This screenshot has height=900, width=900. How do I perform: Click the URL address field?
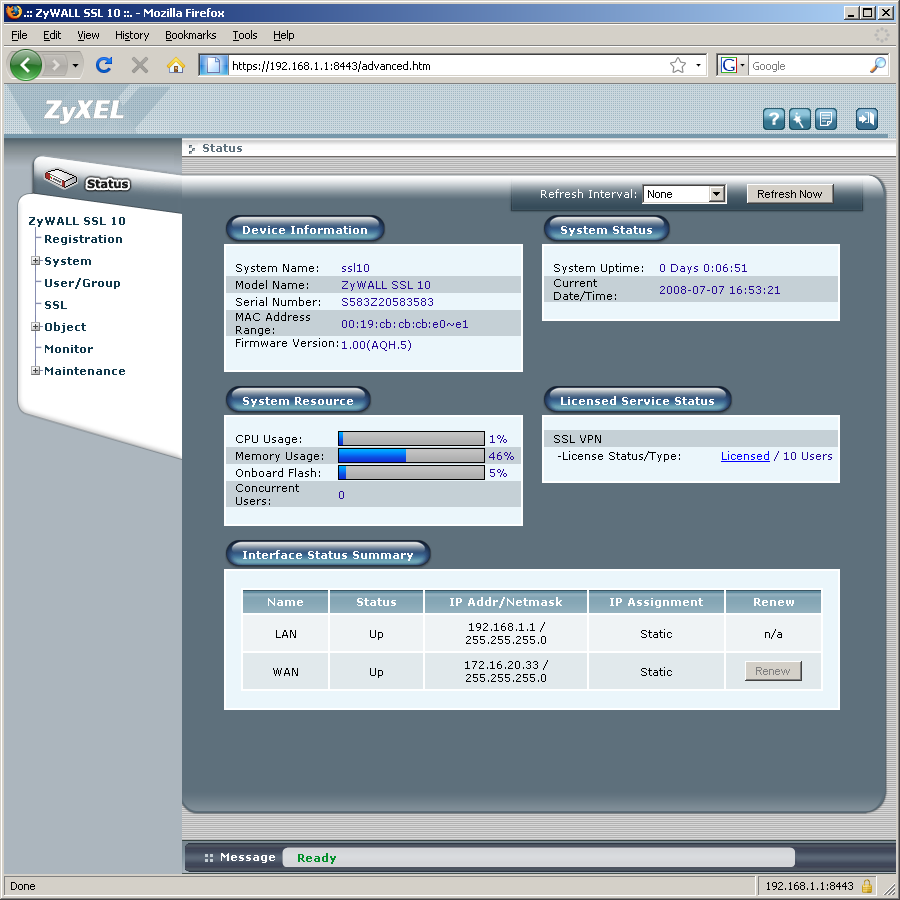pos(447,65)
